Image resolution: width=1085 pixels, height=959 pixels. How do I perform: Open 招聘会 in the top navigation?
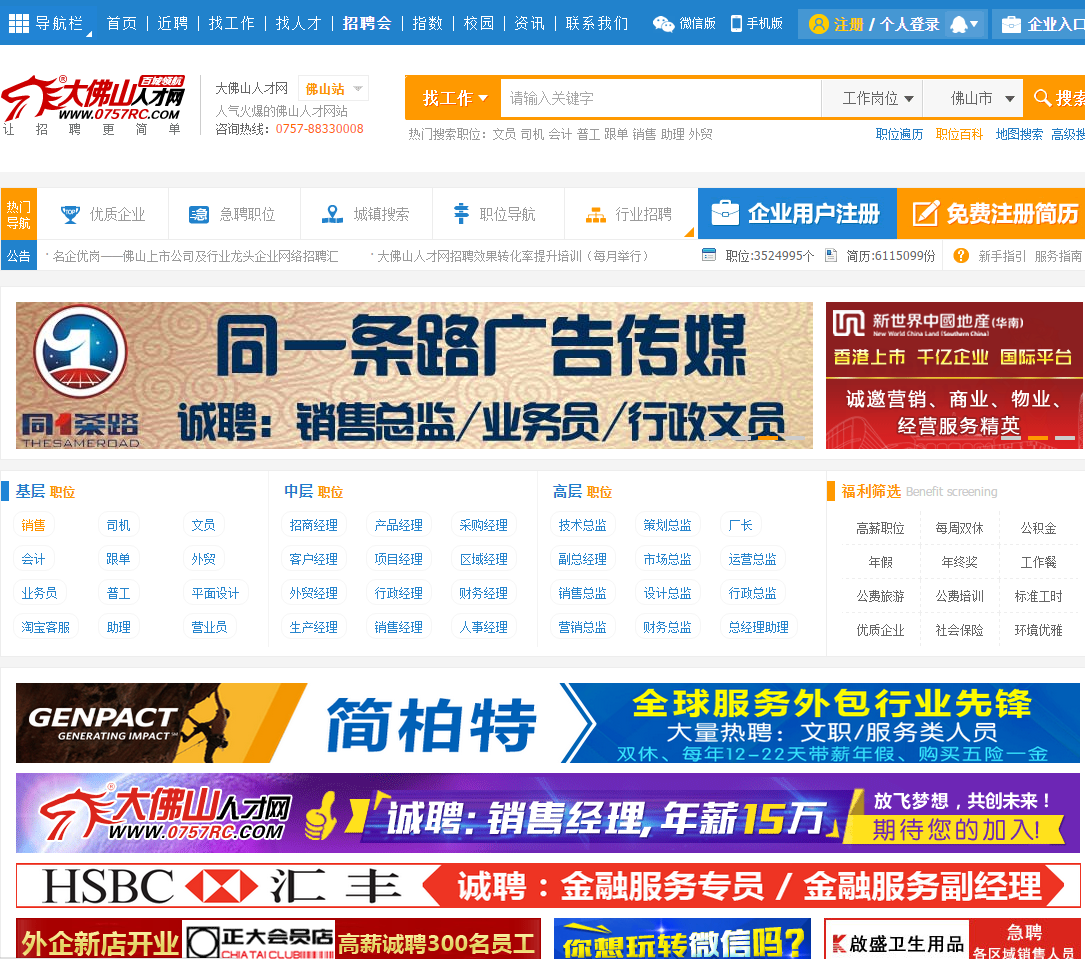tap(367, 24)
